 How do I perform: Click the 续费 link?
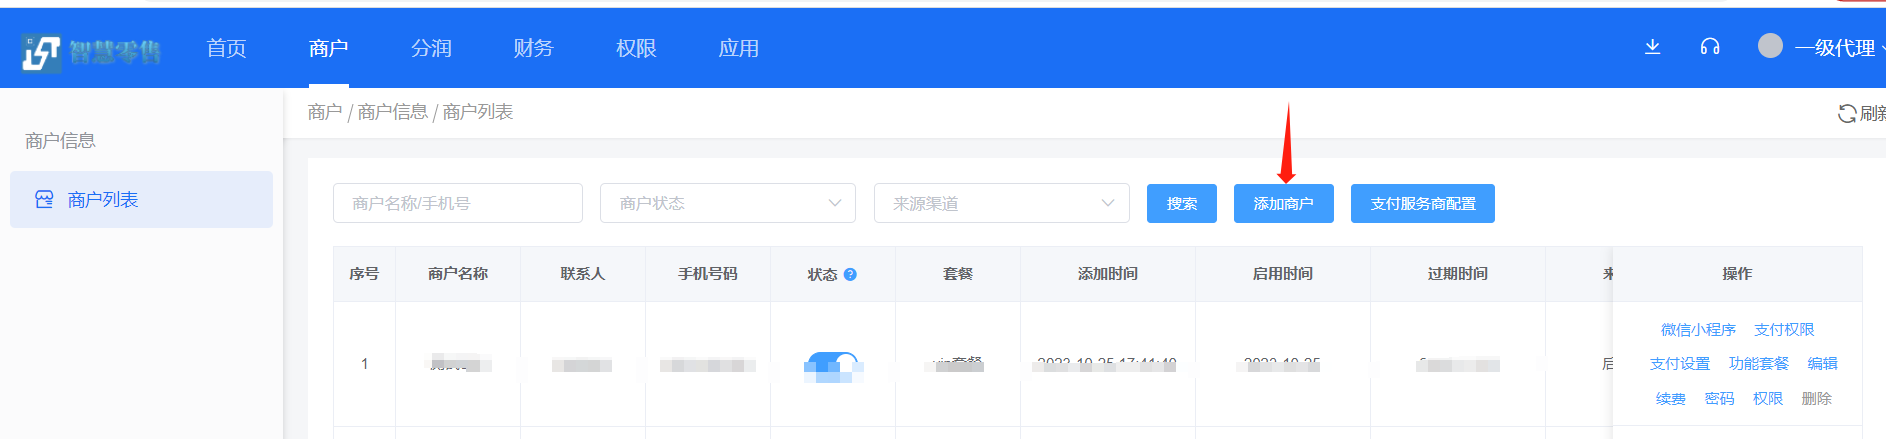pos(1671,399)
